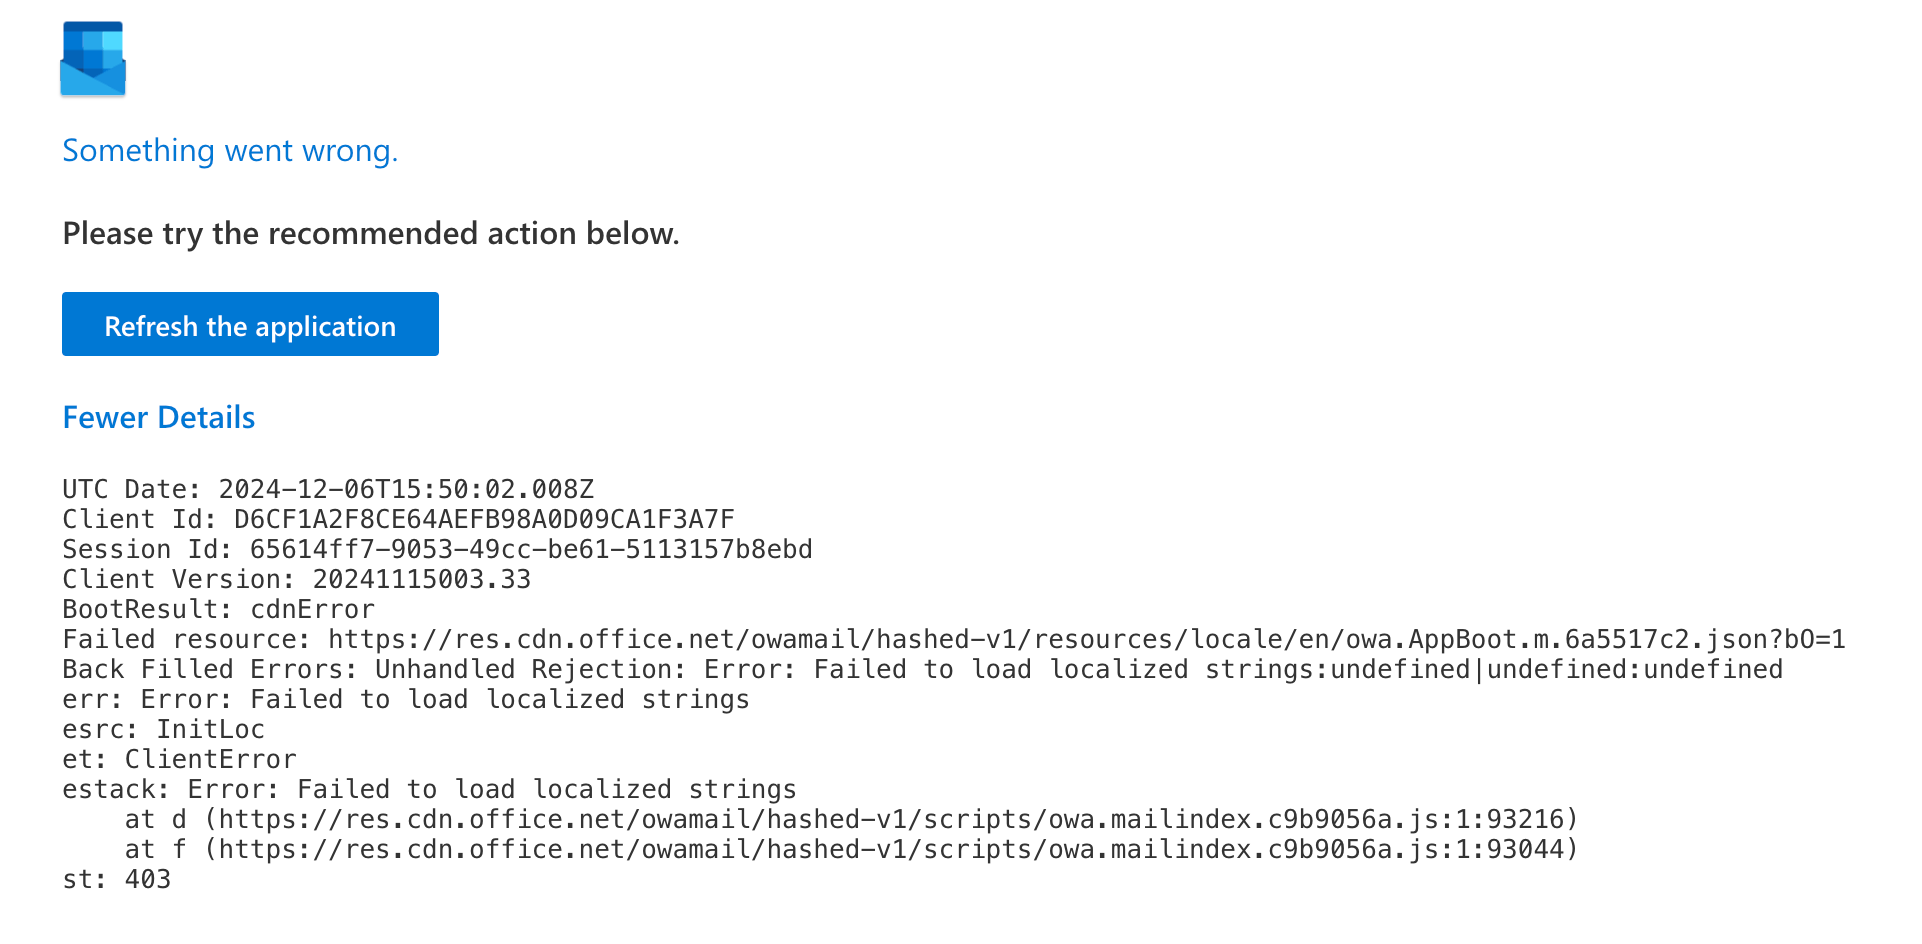Click the owa.AppBoot JSON resource URL
Screen dimensions: 1922x944
(x=1087, y=639)
